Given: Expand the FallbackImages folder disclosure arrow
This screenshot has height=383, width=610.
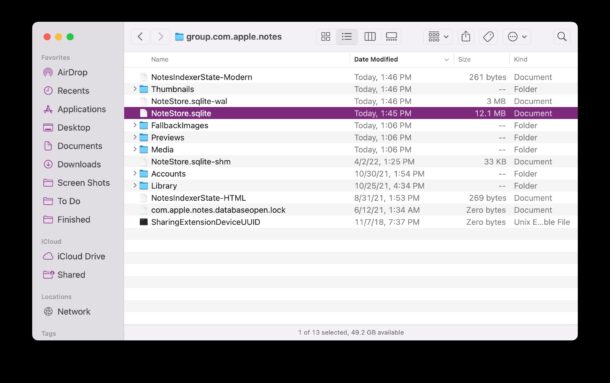Looking at the screenshot, I should [135, 125].
